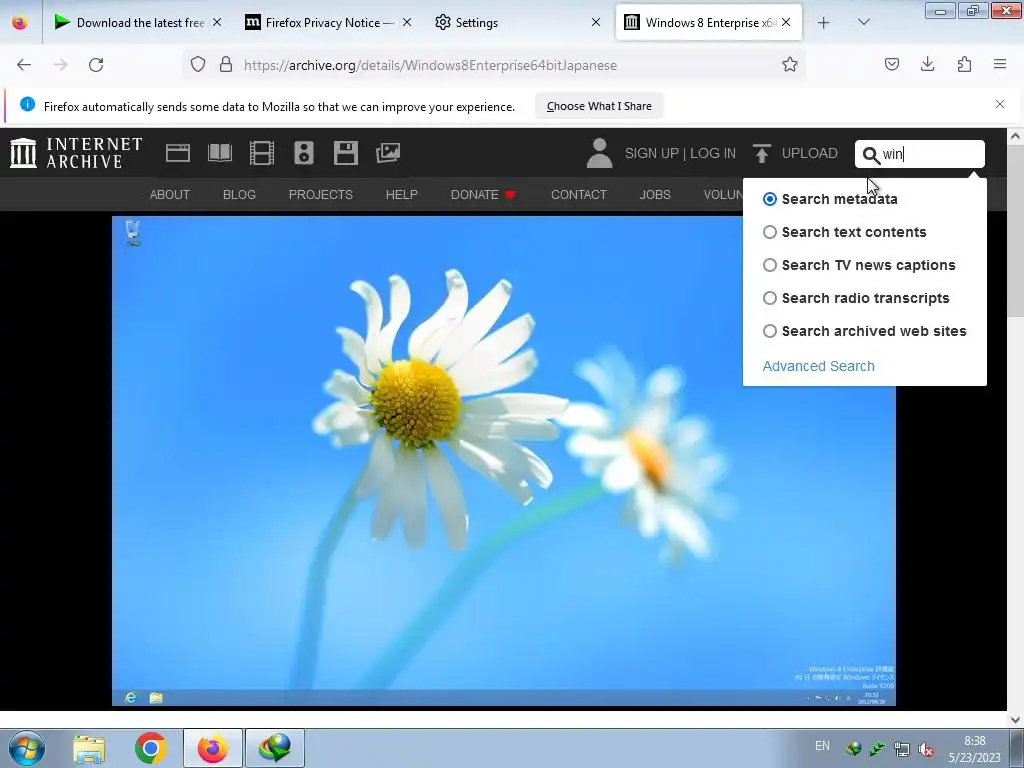Viewport: 1024px width, 768px height.
Task: Click the UPLOAD link text
Action: [809, 153]
